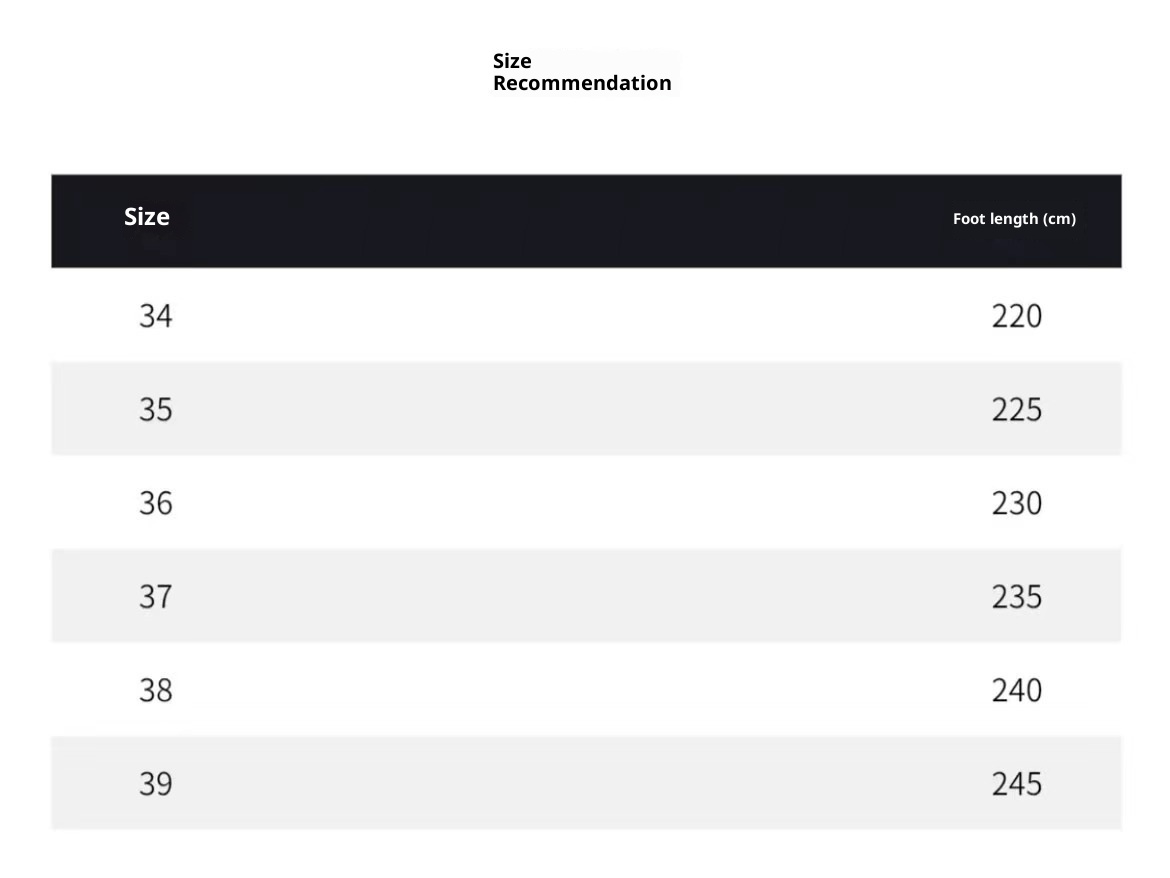Select the 225 foot length value
The height and width of the screenshot is (878, 1170).
[x=1017, y=409]
